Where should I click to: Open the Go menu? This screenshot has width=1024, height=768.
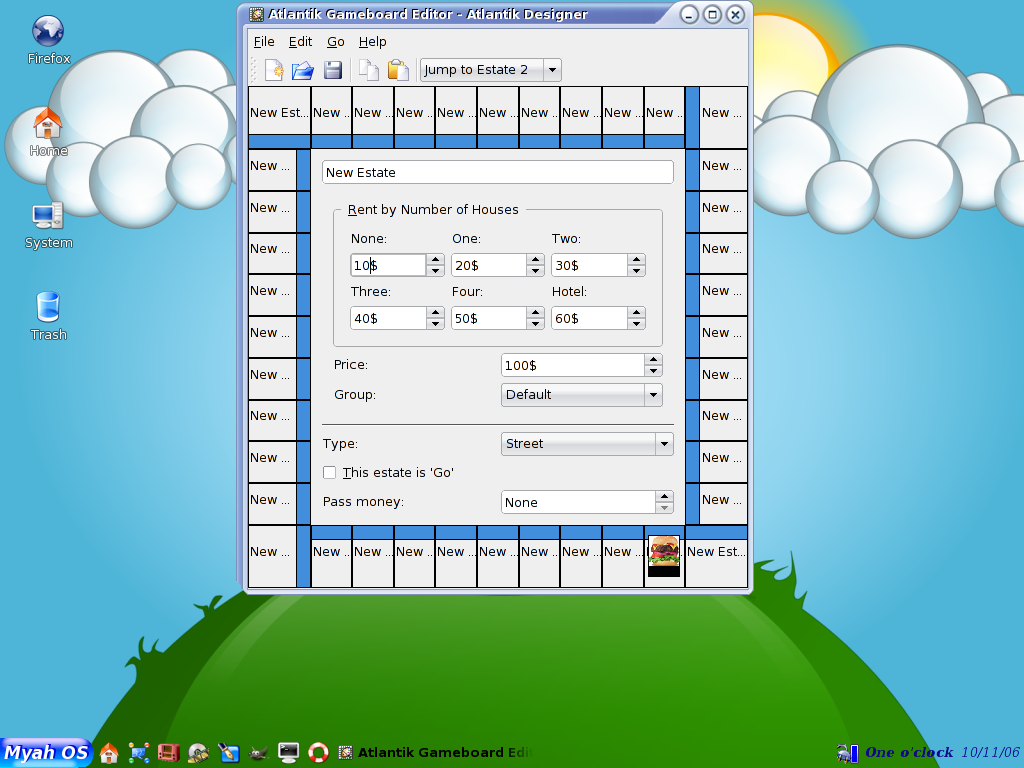click(336, 42)
